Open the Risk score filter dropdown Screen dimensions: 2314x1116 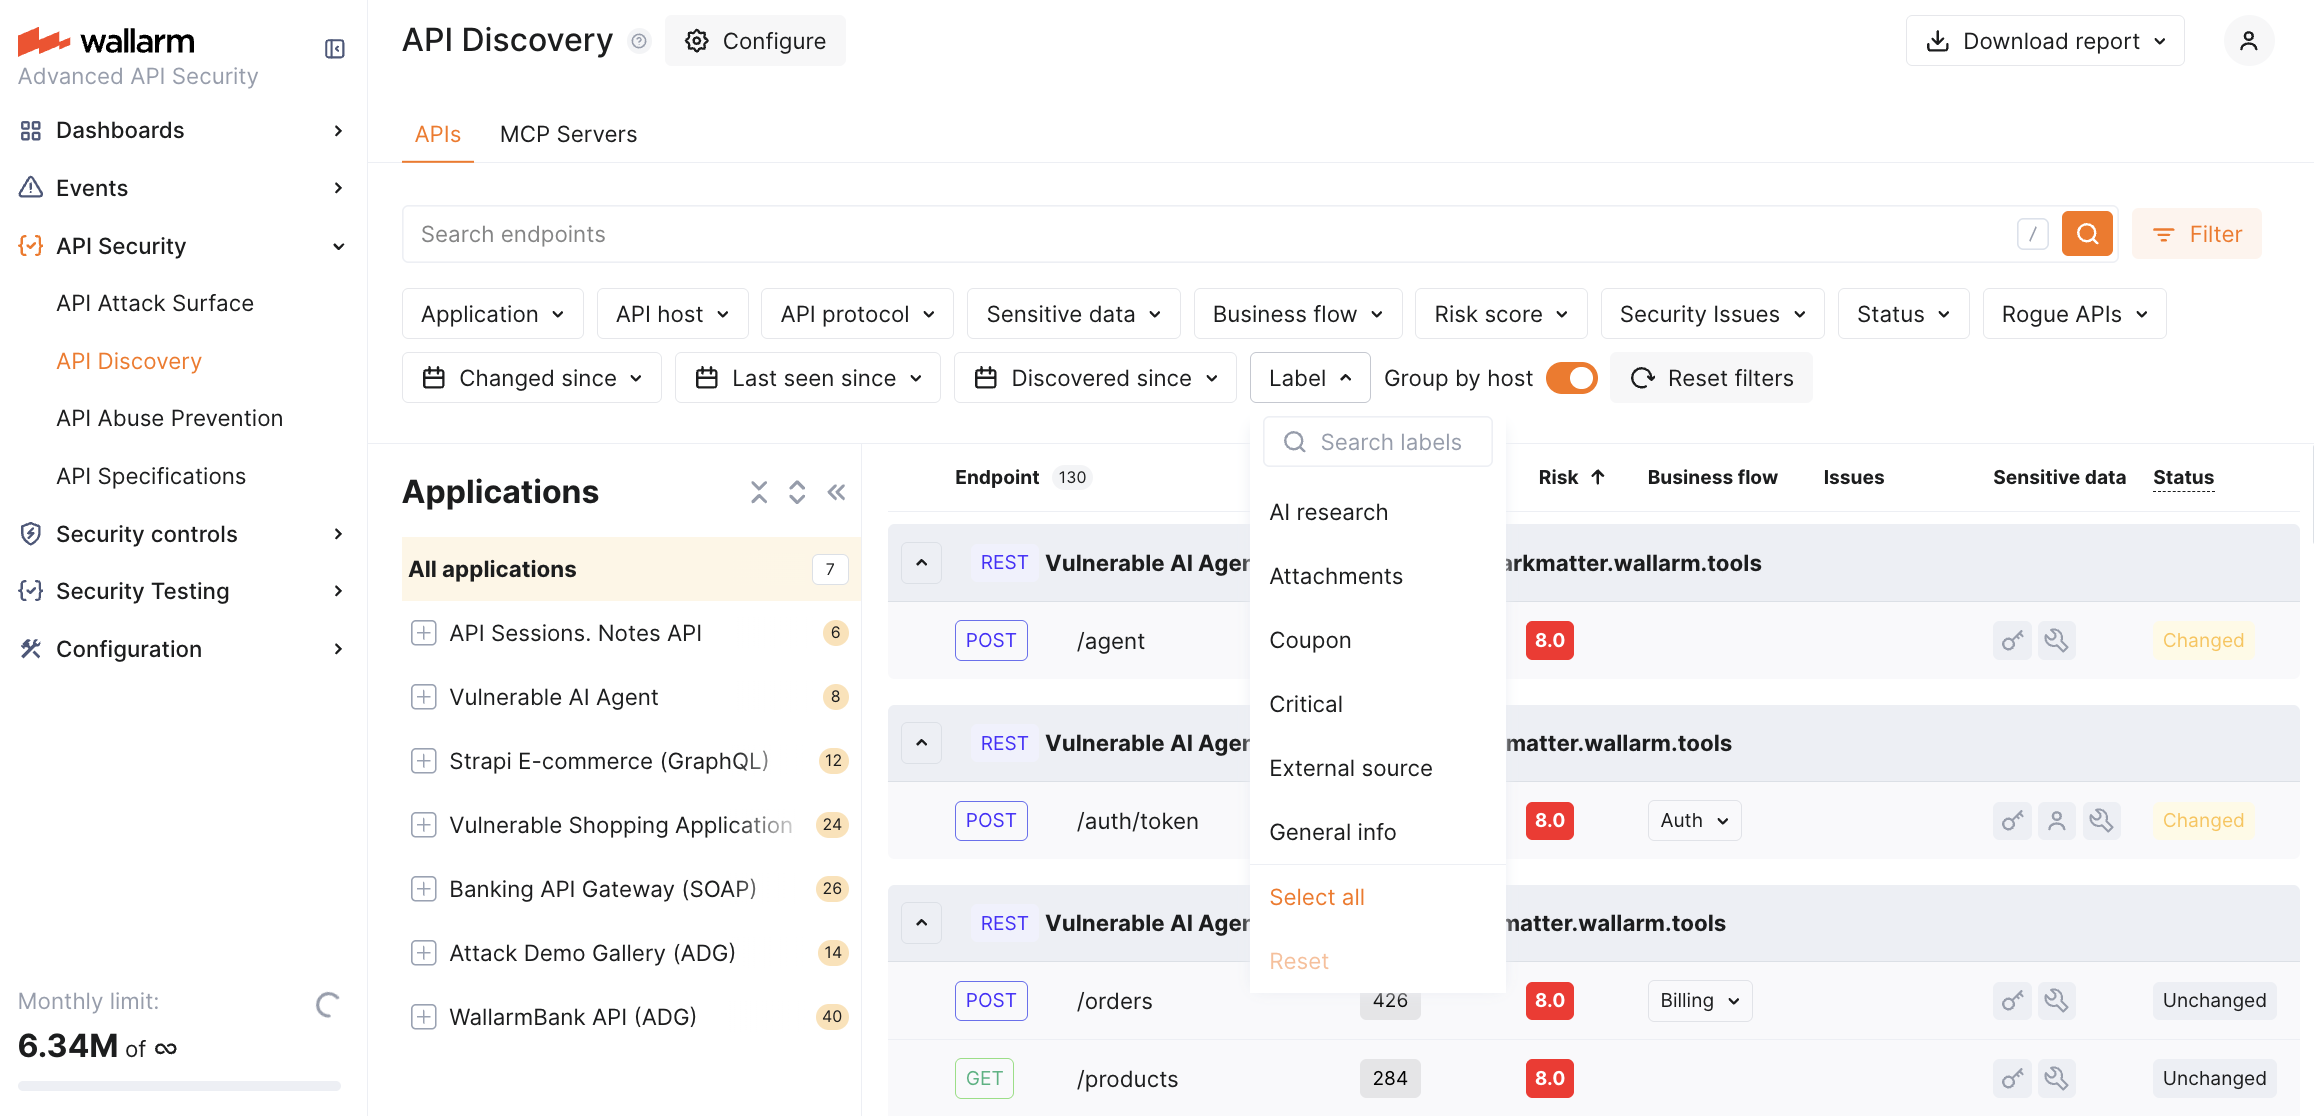[x=1500, y=314]
